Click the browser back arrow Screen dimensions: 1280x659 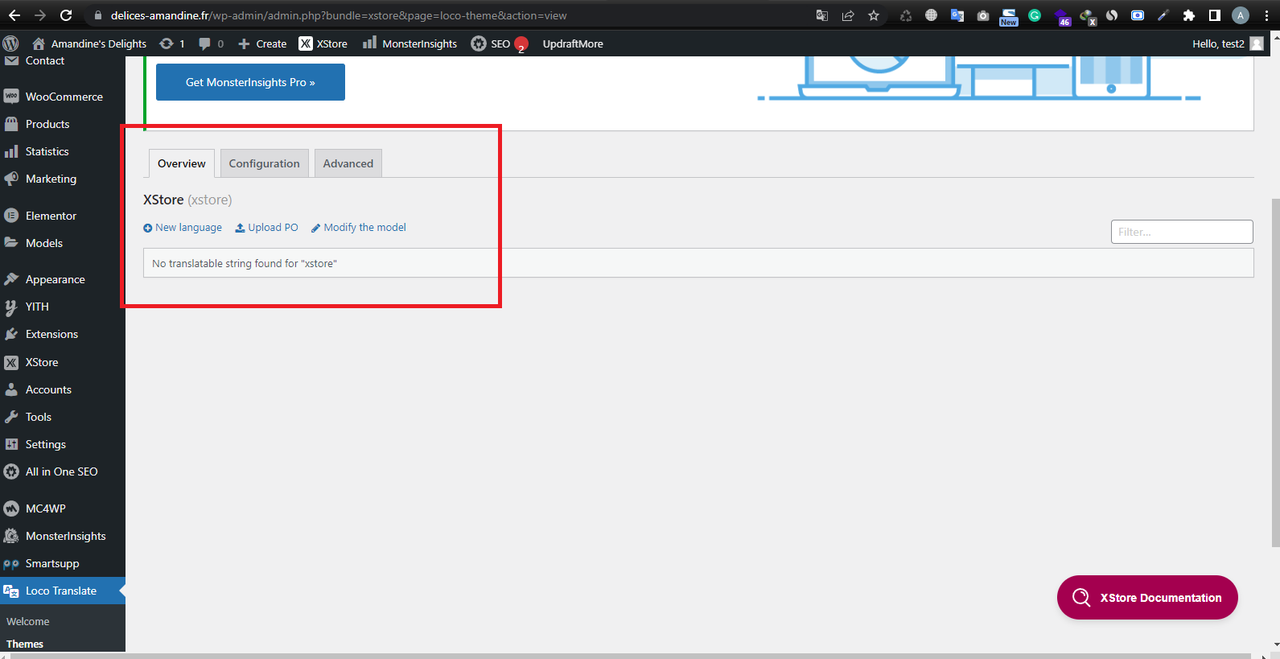[14, 15]
